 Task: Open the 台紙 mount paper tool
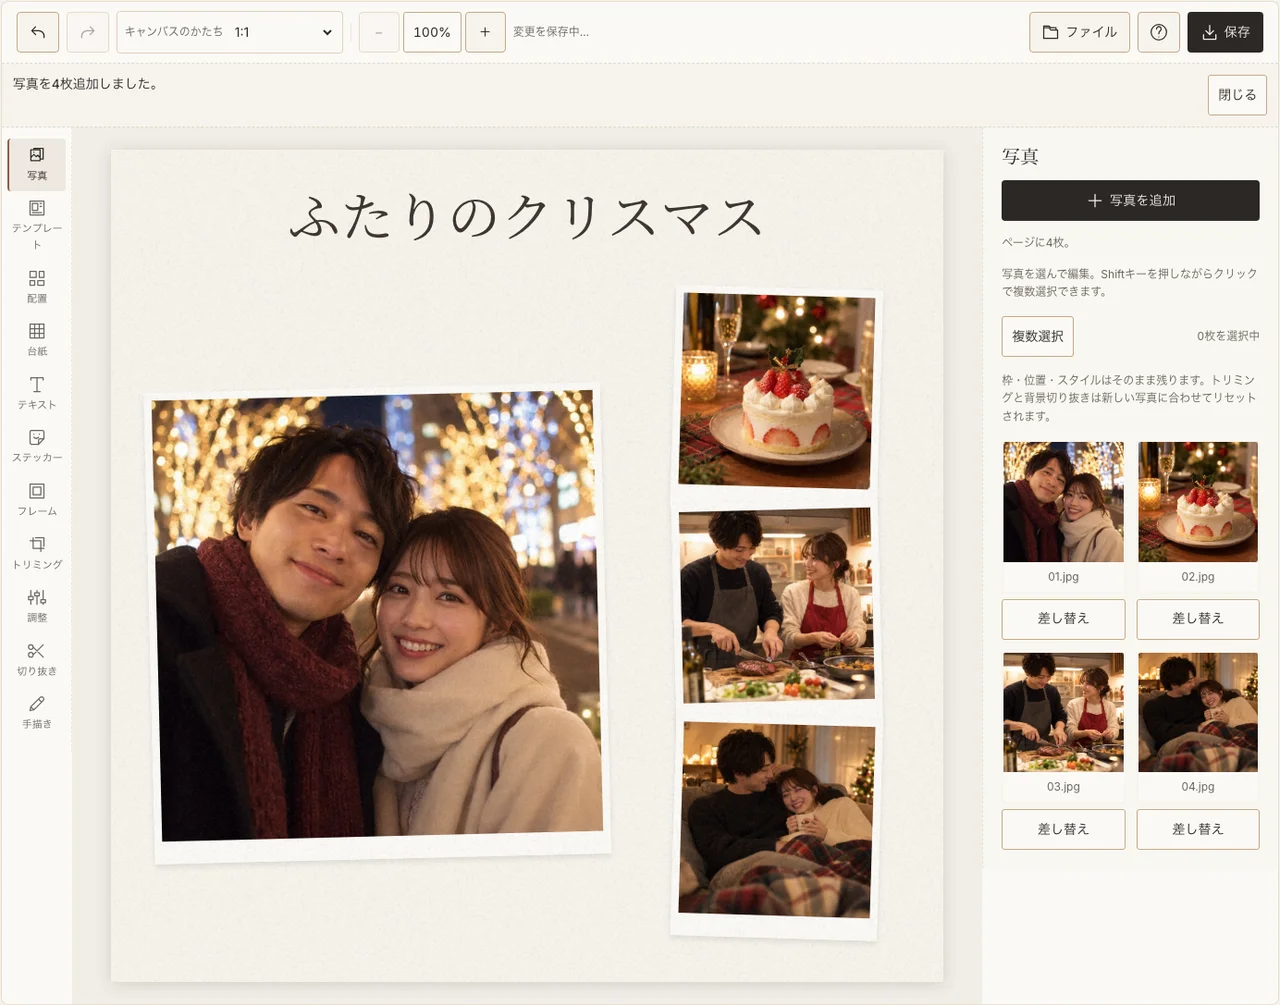click(x=37, y=339)
